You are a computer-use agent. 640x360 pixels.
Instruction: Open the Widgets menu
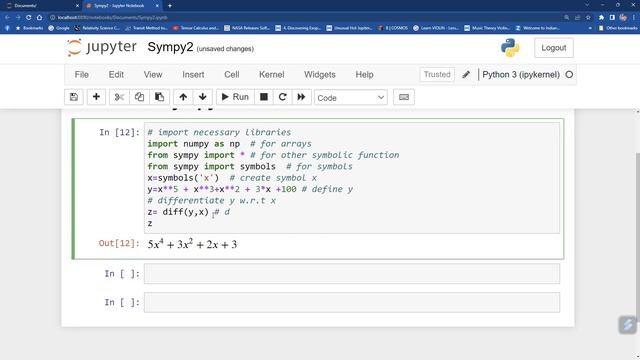coord(320,75)
